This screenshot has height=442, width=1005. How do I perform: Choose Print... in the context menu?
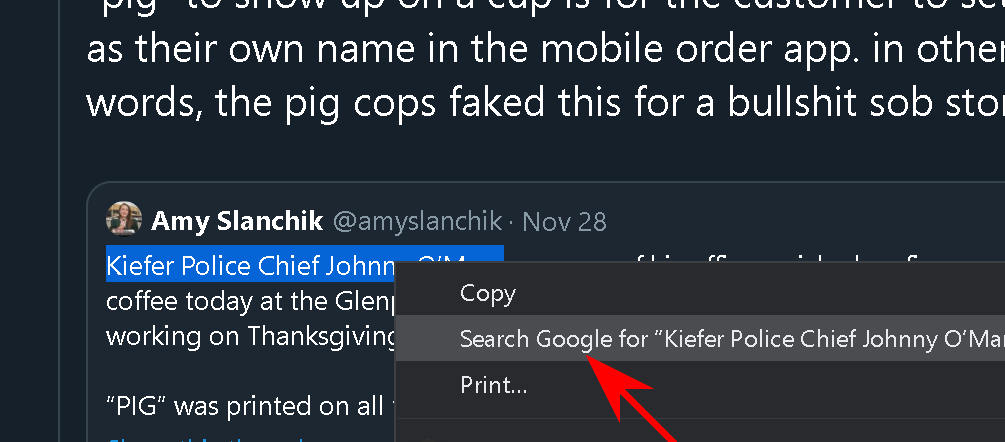(493, 384)
